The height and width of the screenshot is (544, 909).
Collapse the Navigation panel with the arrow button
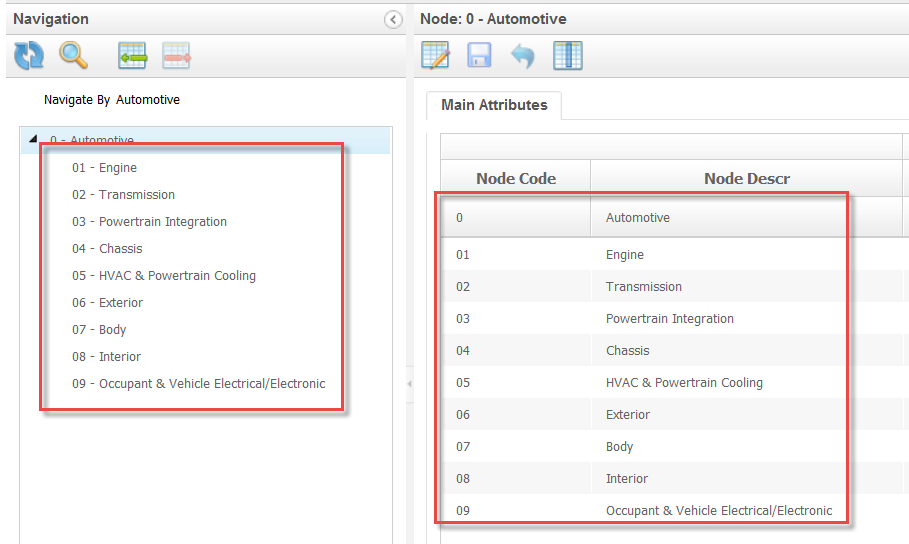point(393,20)
